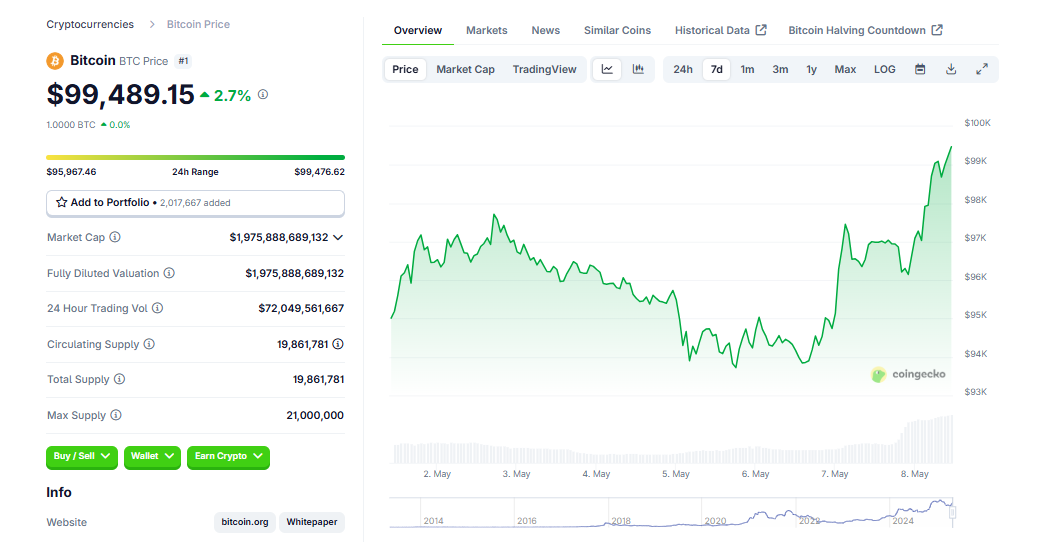This screenshot has width=1058, height=542.
Task: Set chart range to Max
Action: (845, 69)
